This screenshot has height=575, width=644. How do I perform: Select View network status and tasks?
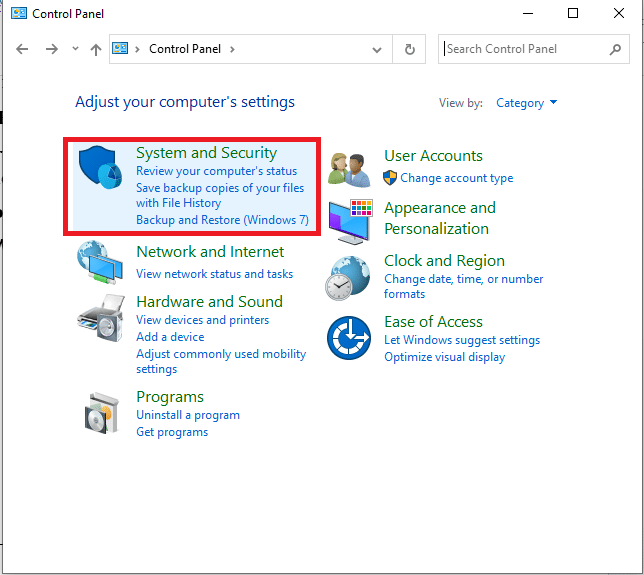(x=214, y=274)
